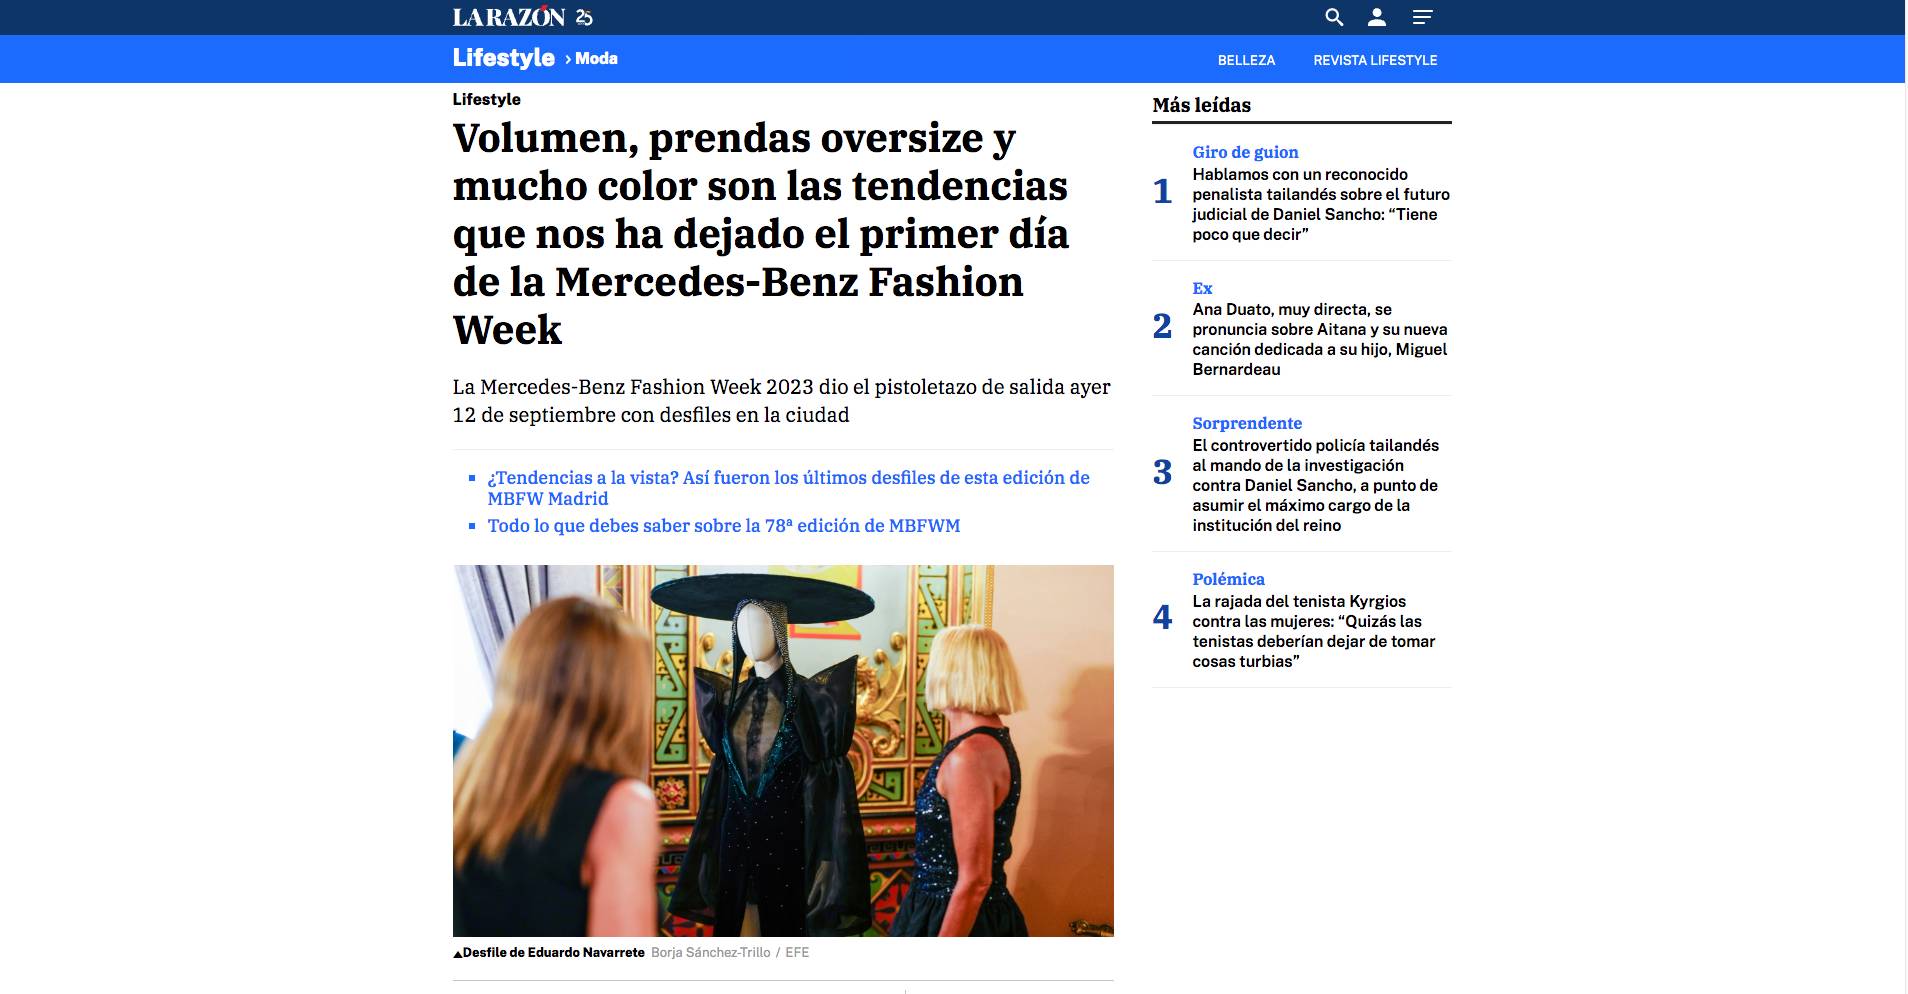Read the Kyrgios tennis article
The height and width of the screenshot is (994, 1908).
(x=1313, y=631)
